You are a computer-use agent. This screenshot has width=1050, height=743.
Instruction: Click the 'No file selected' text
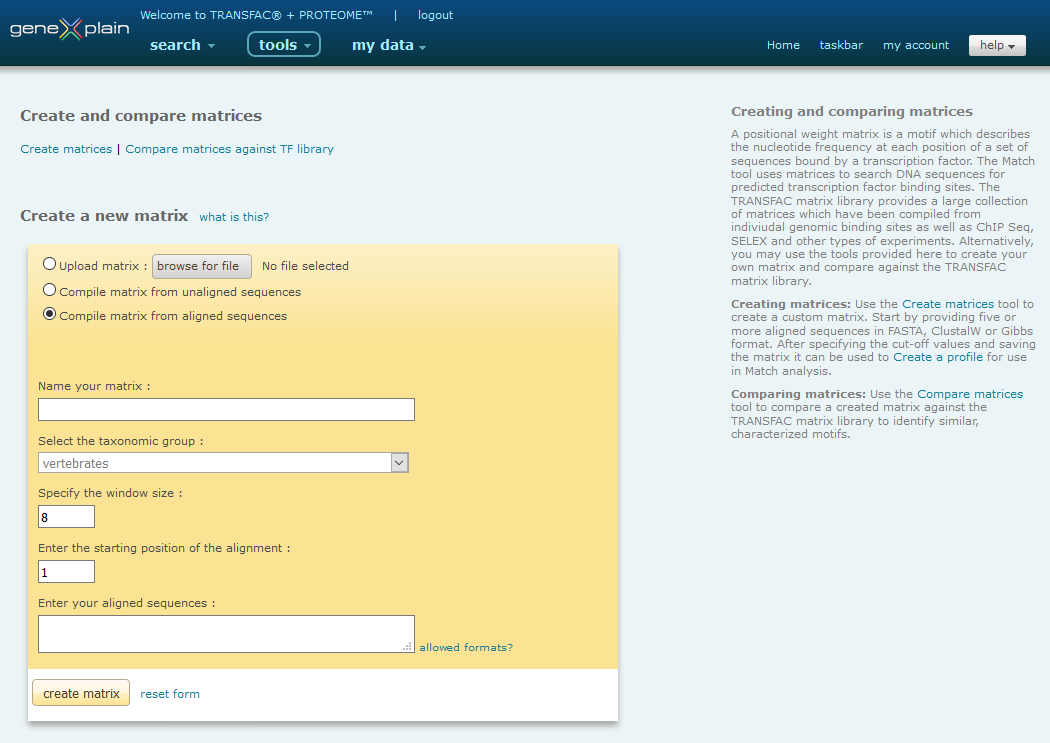(x=305, y=266)
